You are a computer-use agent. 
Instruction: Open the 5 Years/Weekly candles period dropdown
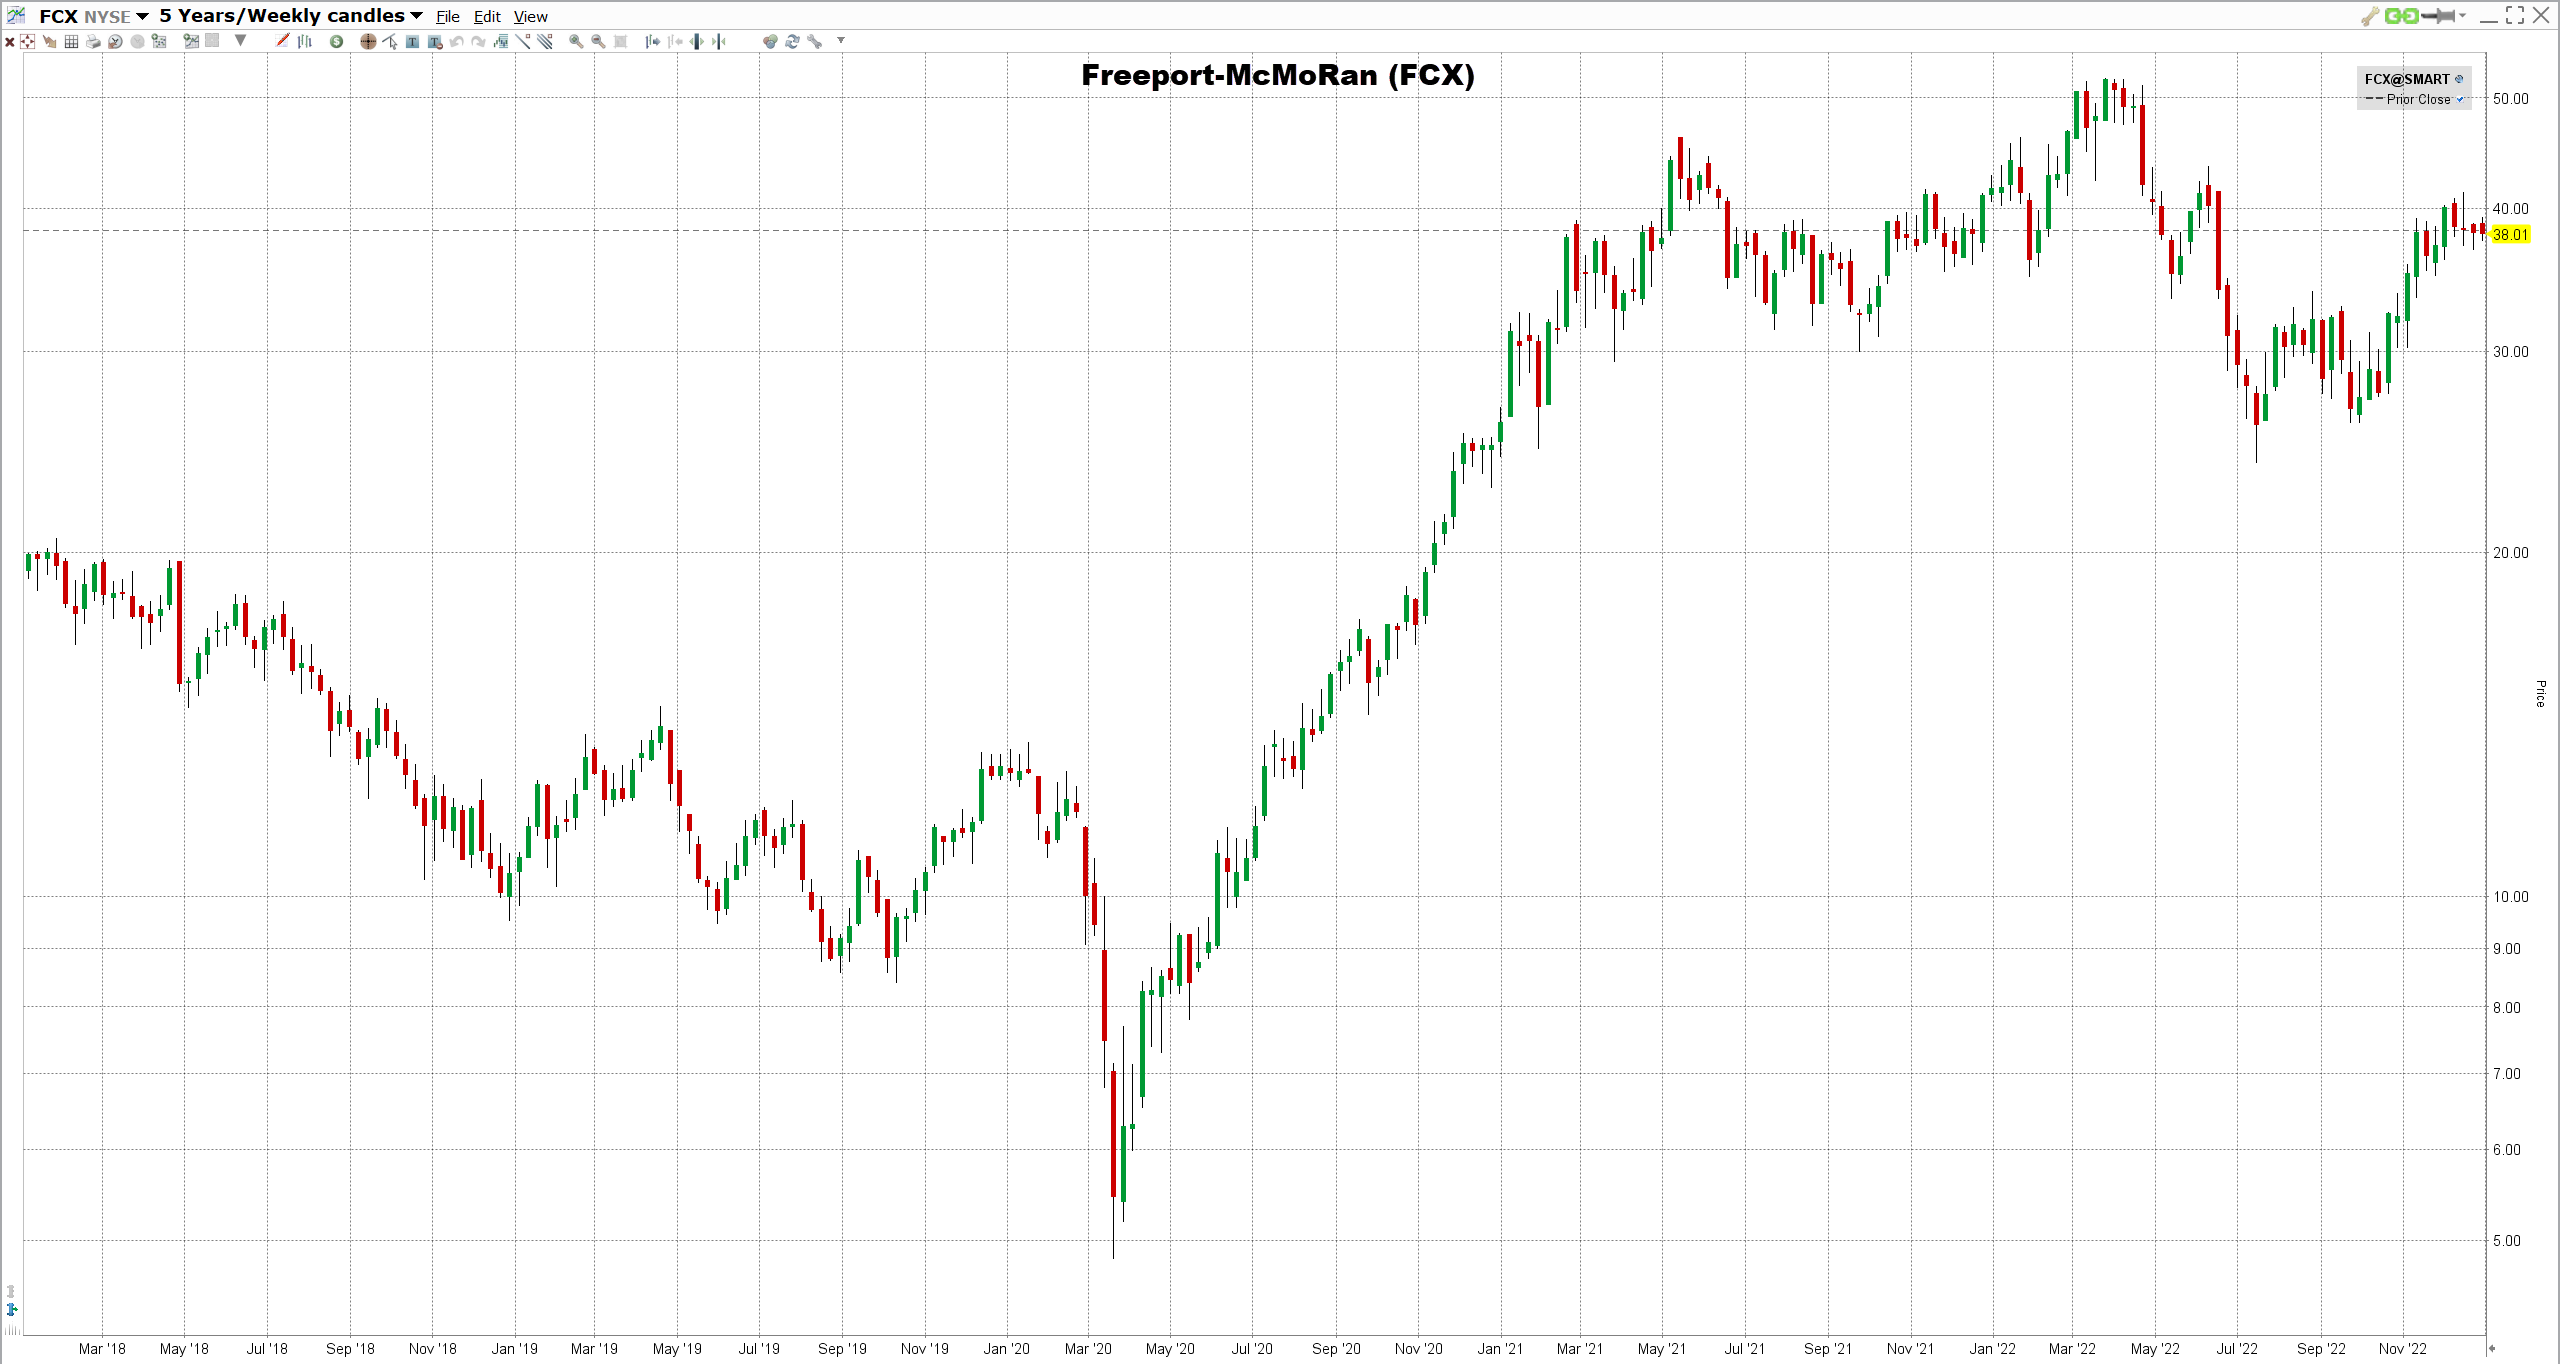tap(416, 16)
